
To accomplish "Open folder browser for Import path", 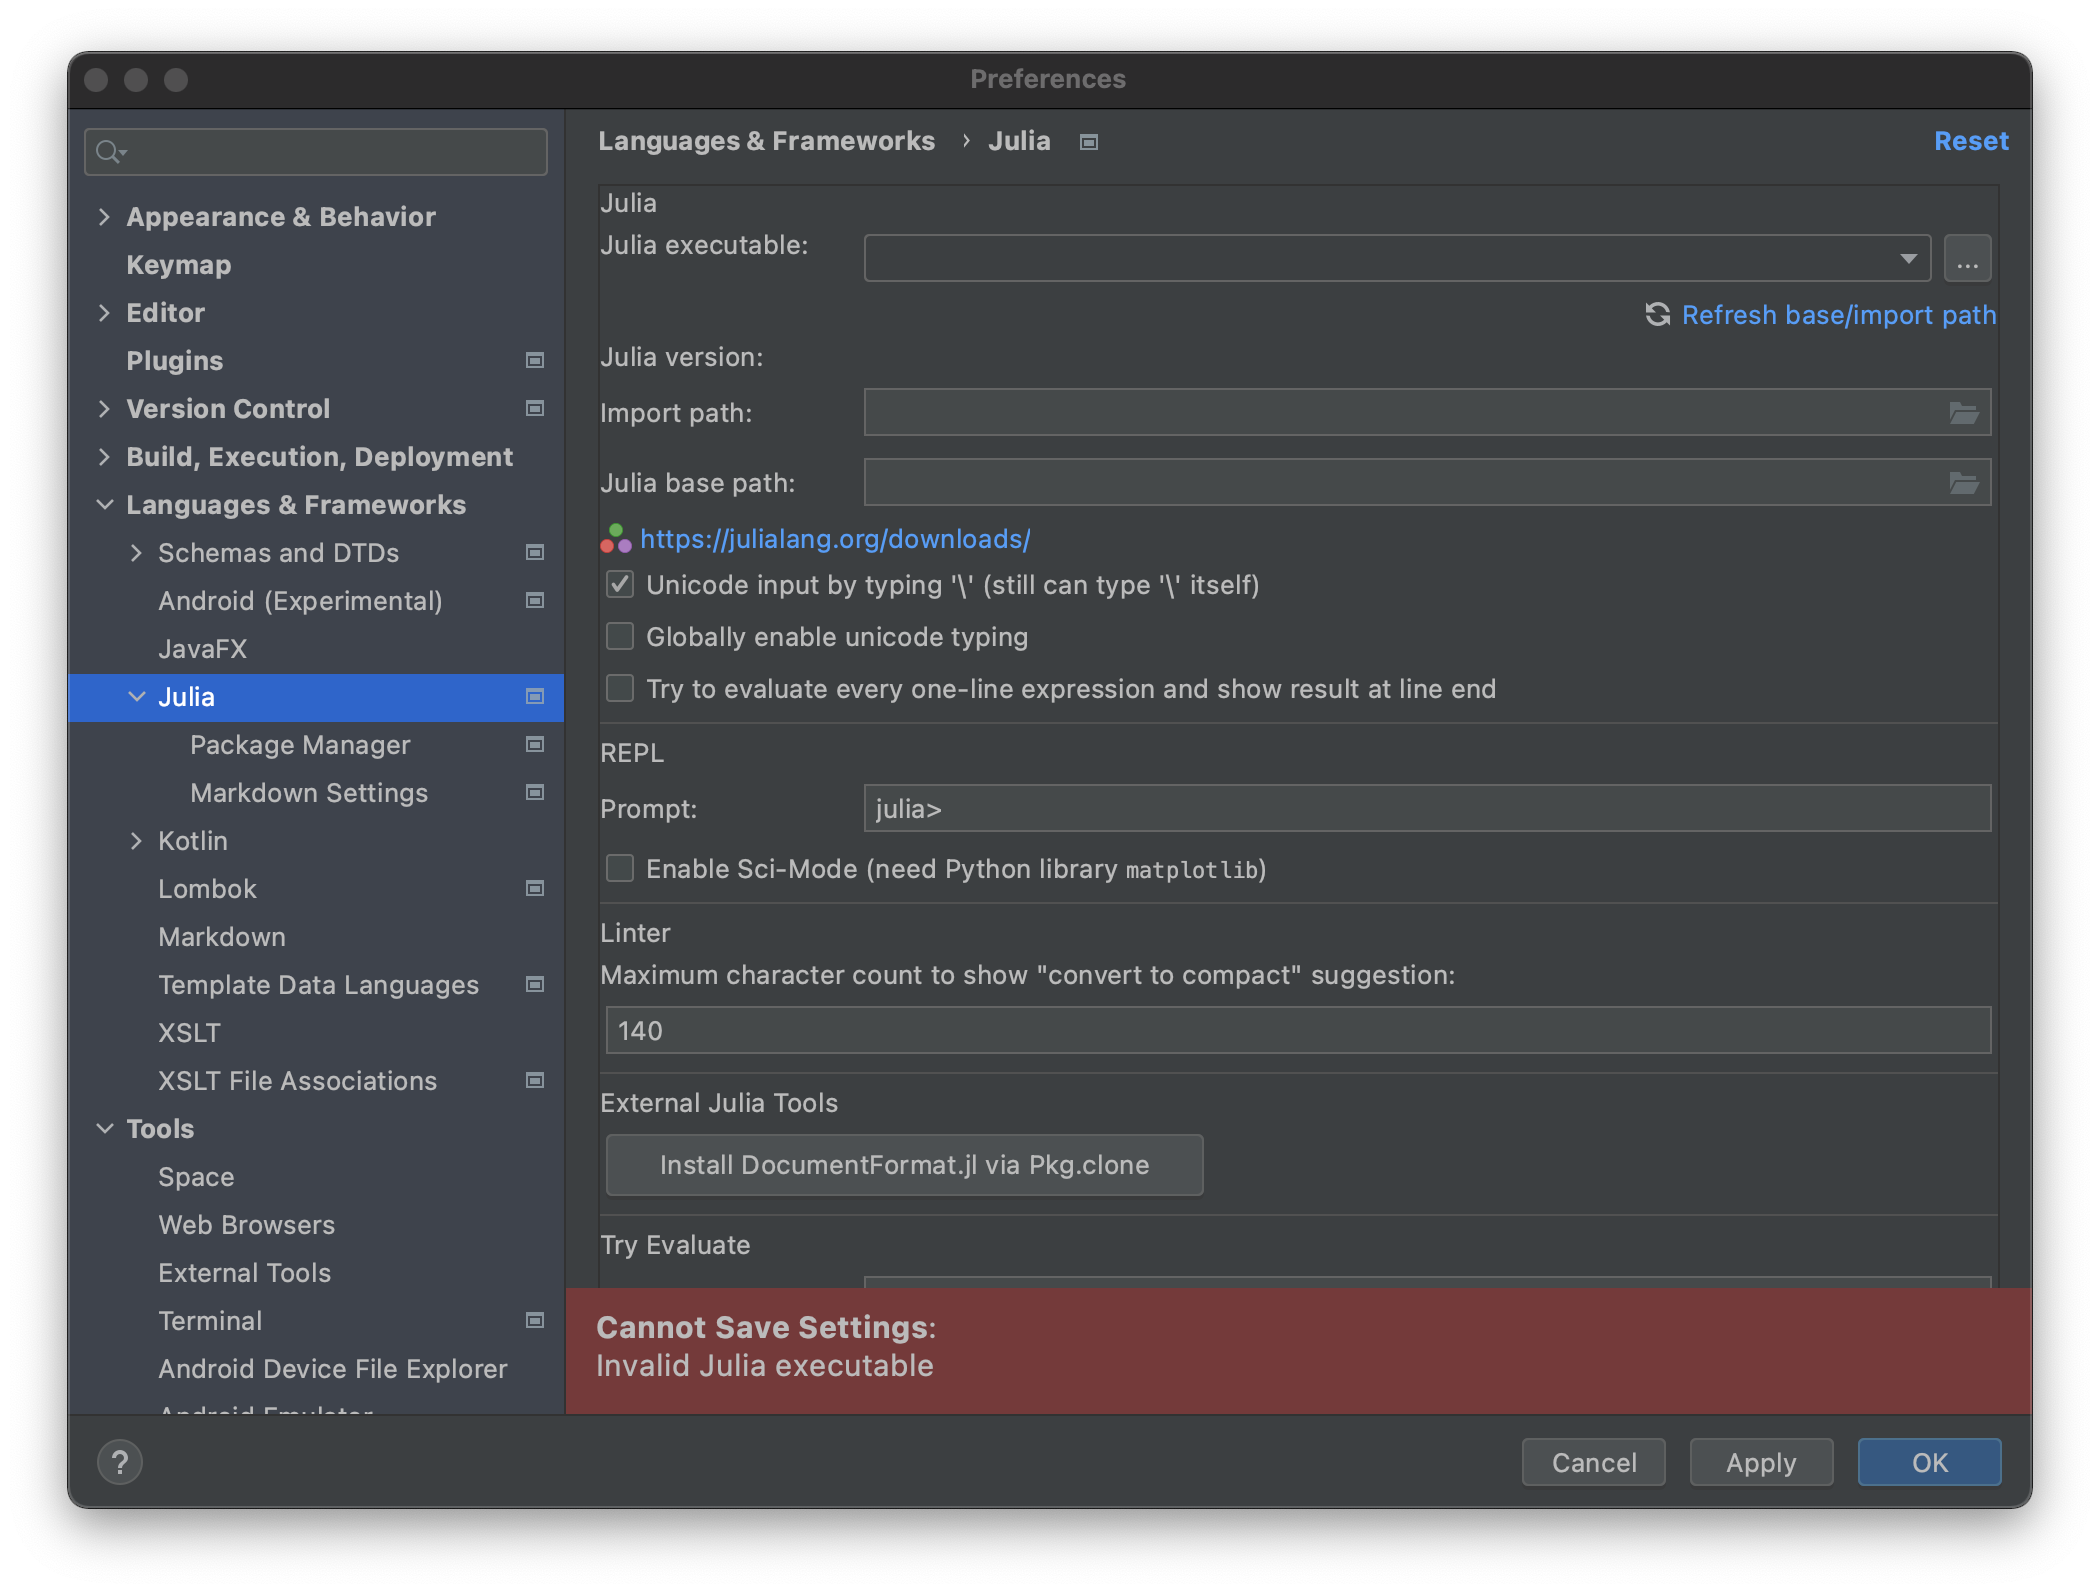I will point(1966,412).
